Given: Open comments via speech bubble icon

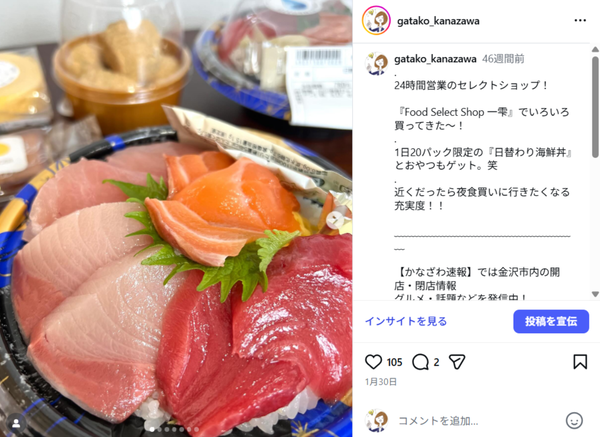Looking at the screenshot, I should click(x=420, y=362).
